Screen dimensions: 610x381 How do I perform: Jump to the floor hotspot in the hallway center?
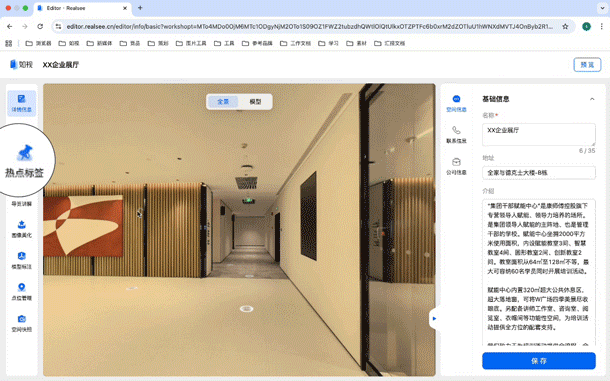coord(247,309)
